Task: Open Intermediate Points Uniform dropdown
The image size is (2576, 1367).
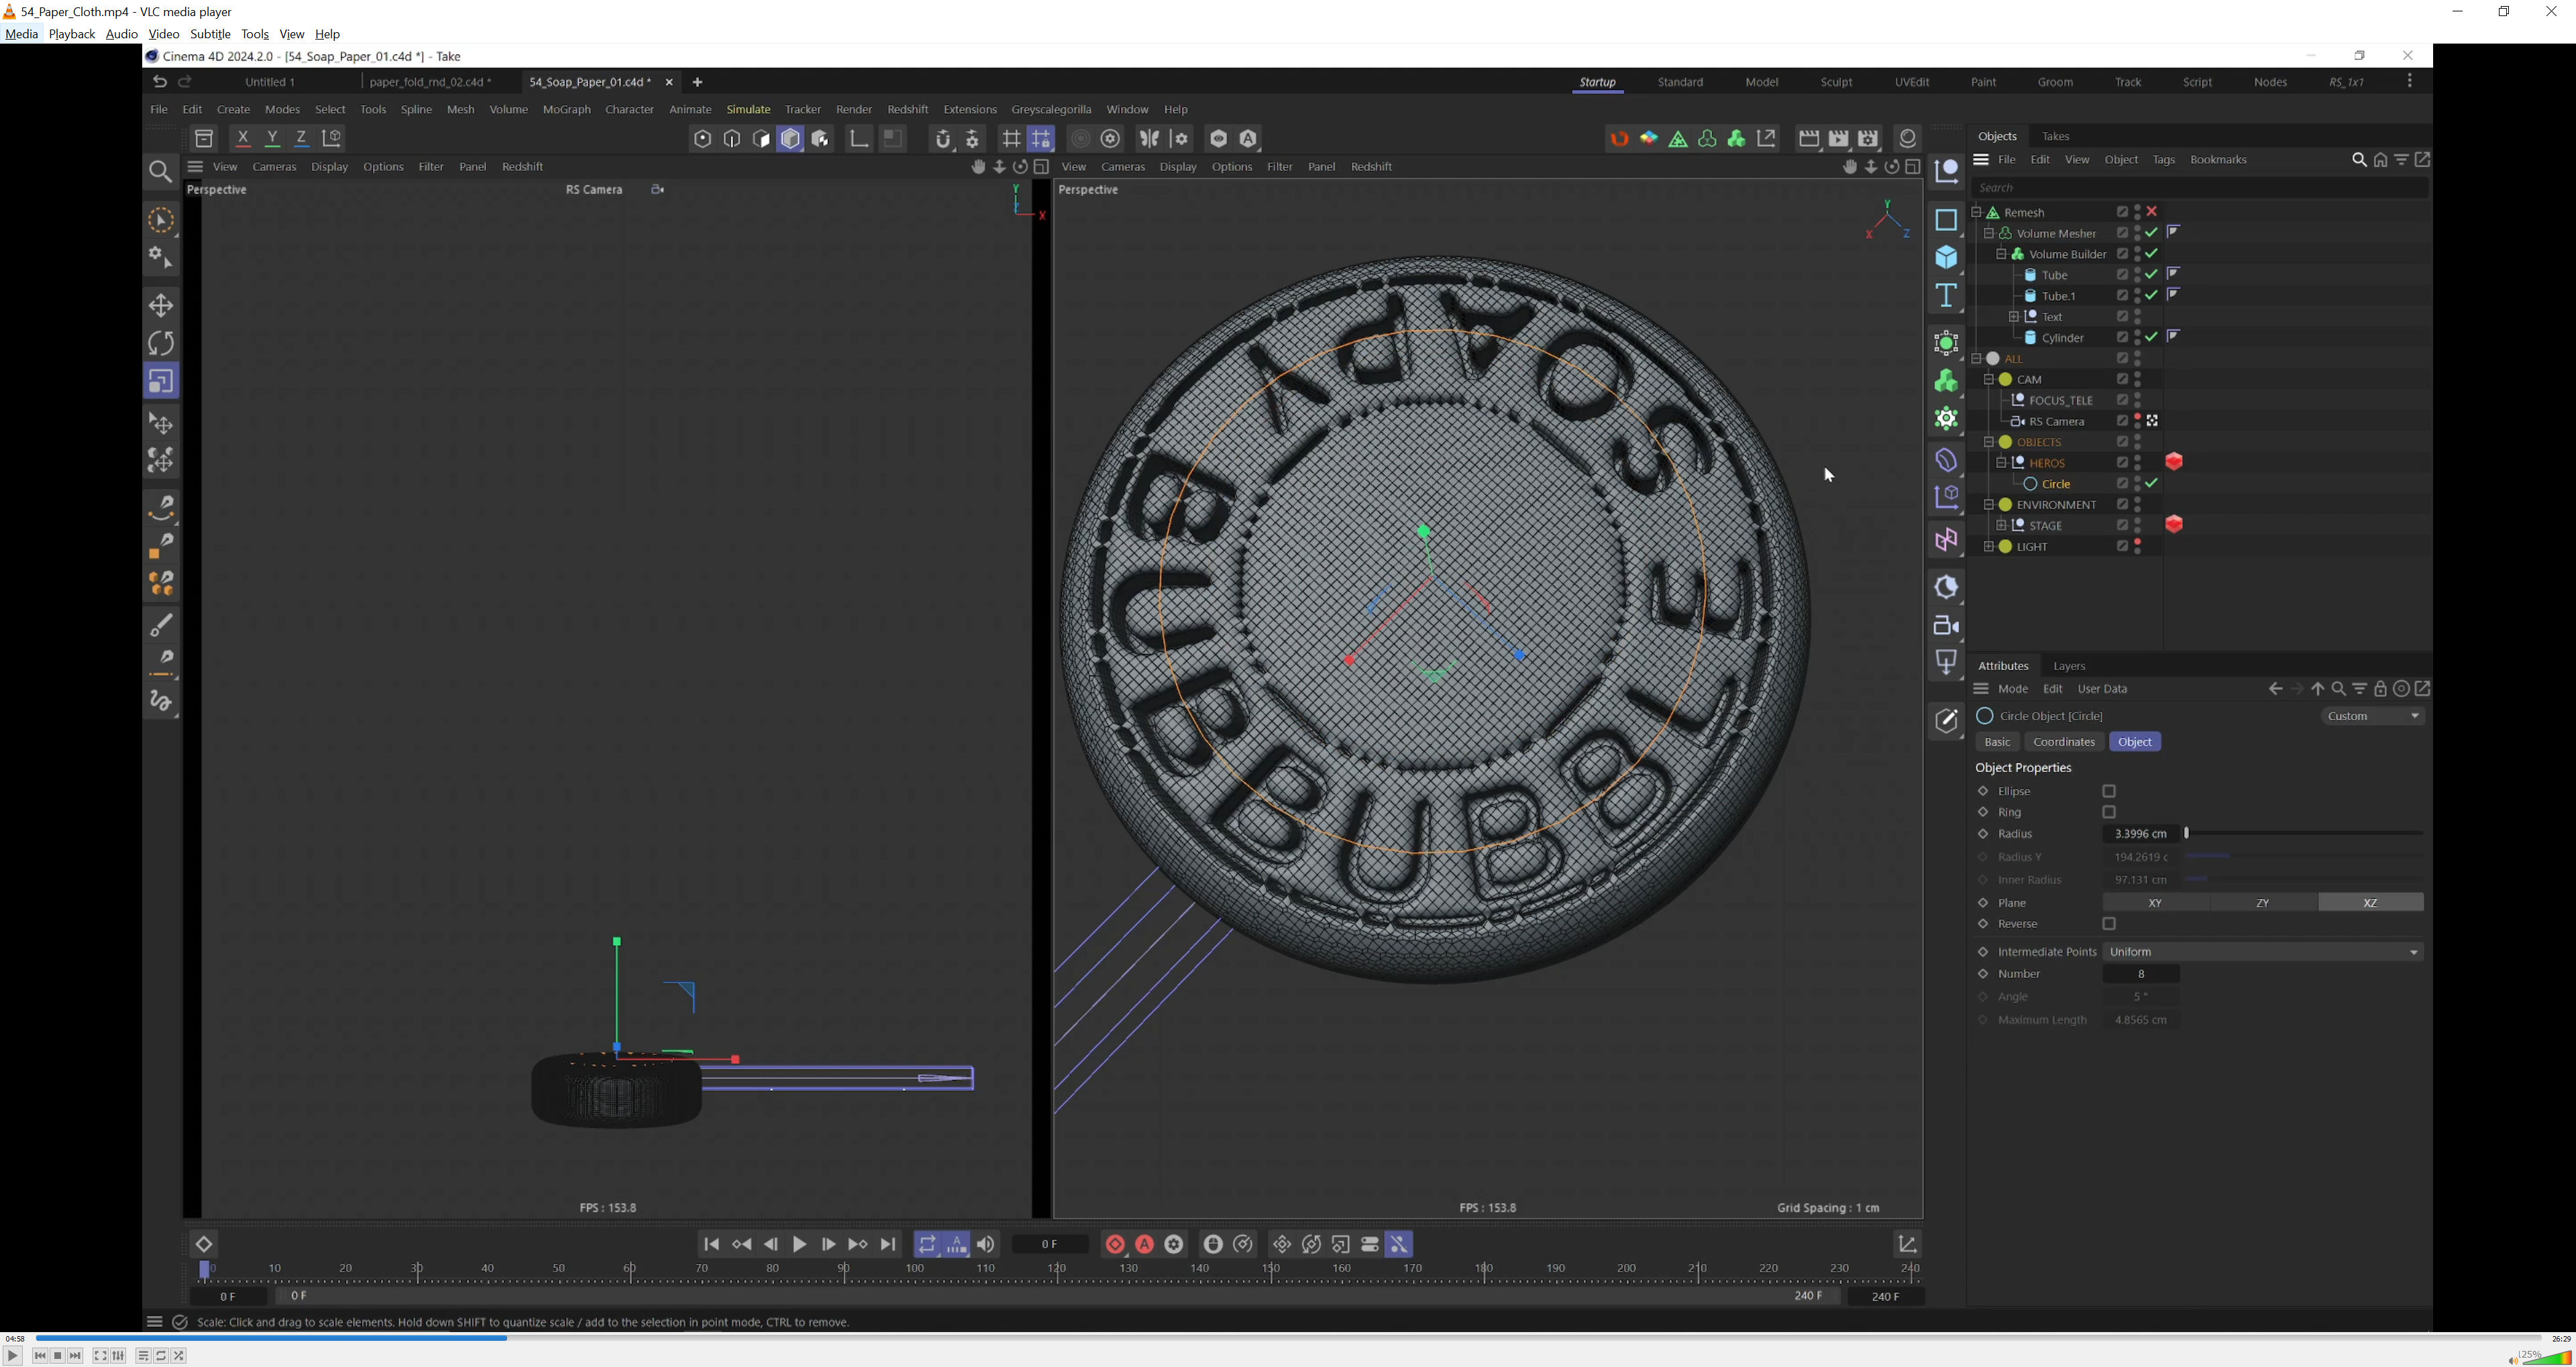Action: point(2263,953)
